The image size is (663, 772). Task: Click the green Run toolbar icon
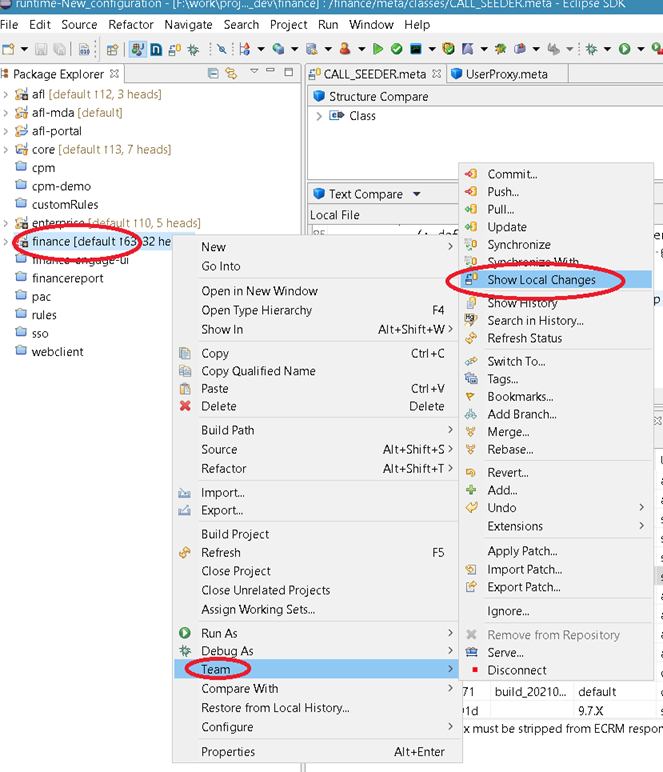tap(378, 48)
